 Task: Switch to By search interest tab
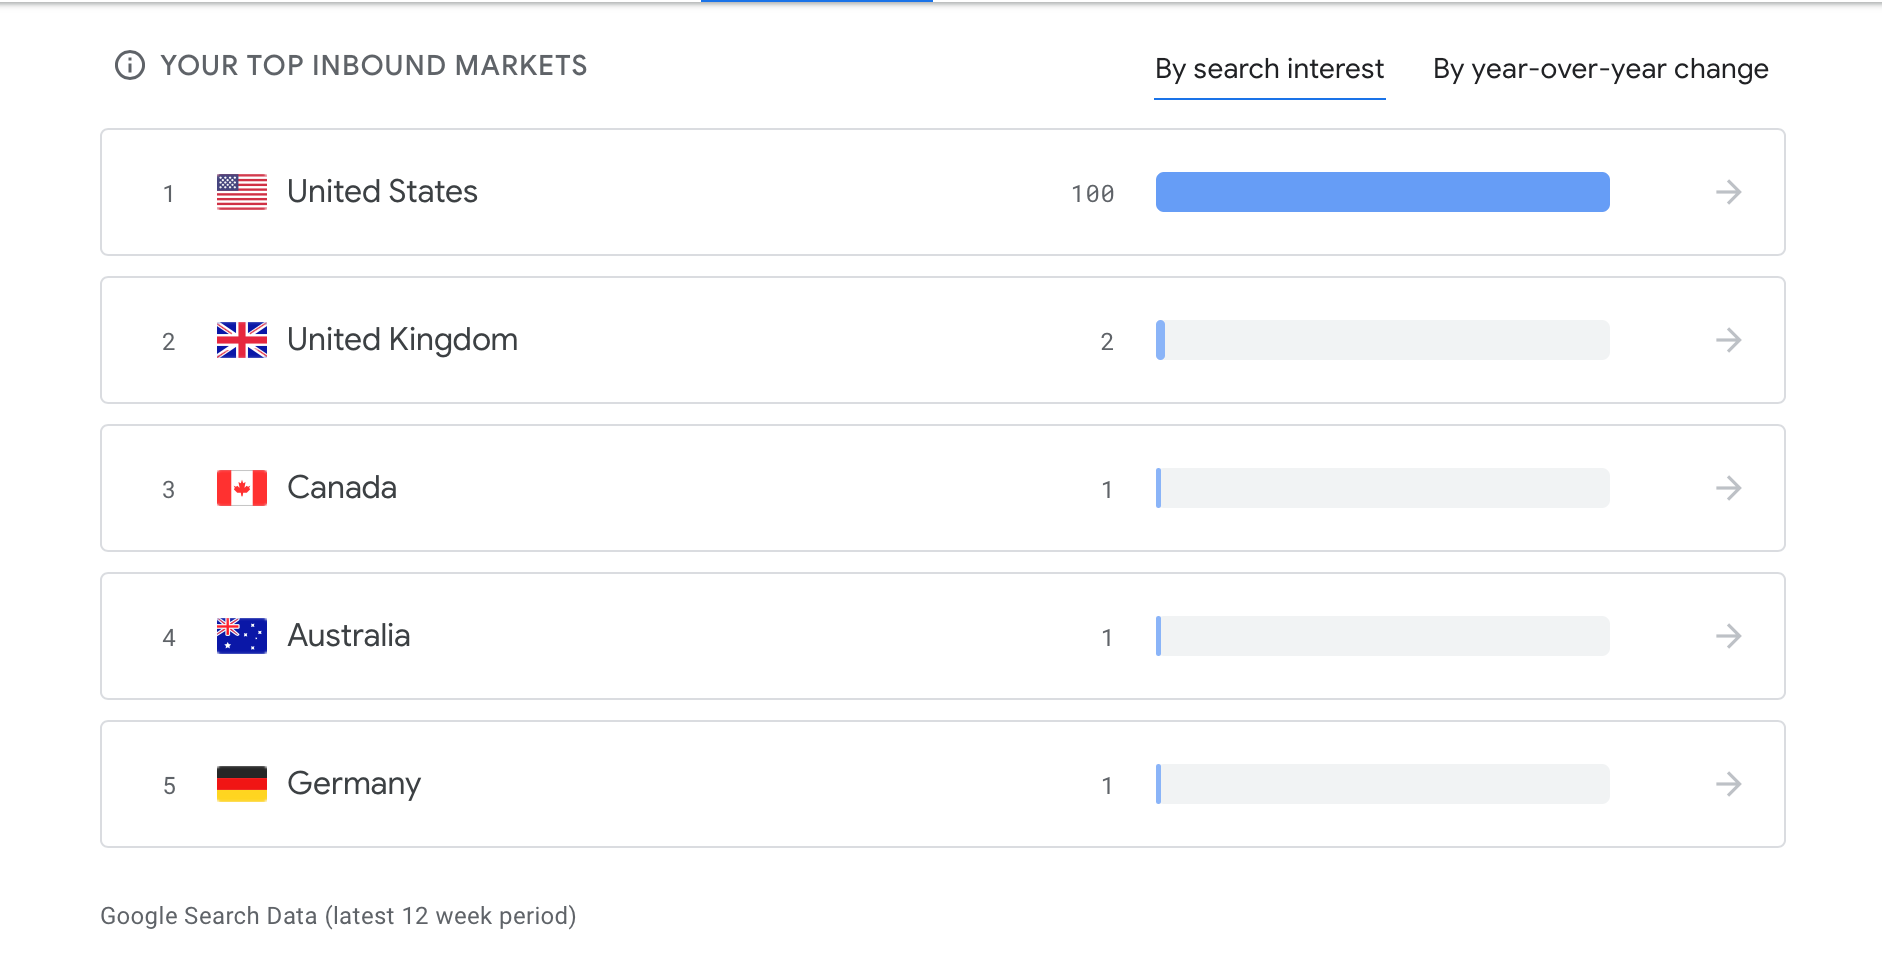pyautogui.click(x=1269, y=69)
